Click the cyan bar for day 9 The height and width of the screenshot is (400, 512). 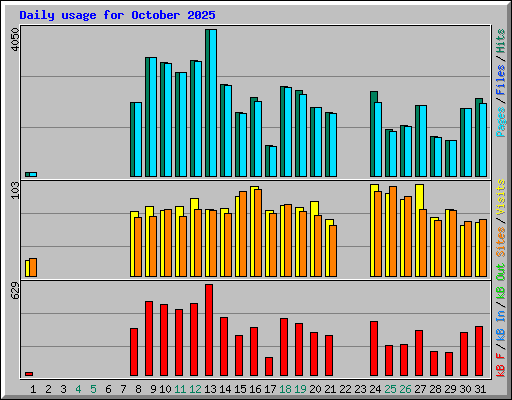pos(153,117)
